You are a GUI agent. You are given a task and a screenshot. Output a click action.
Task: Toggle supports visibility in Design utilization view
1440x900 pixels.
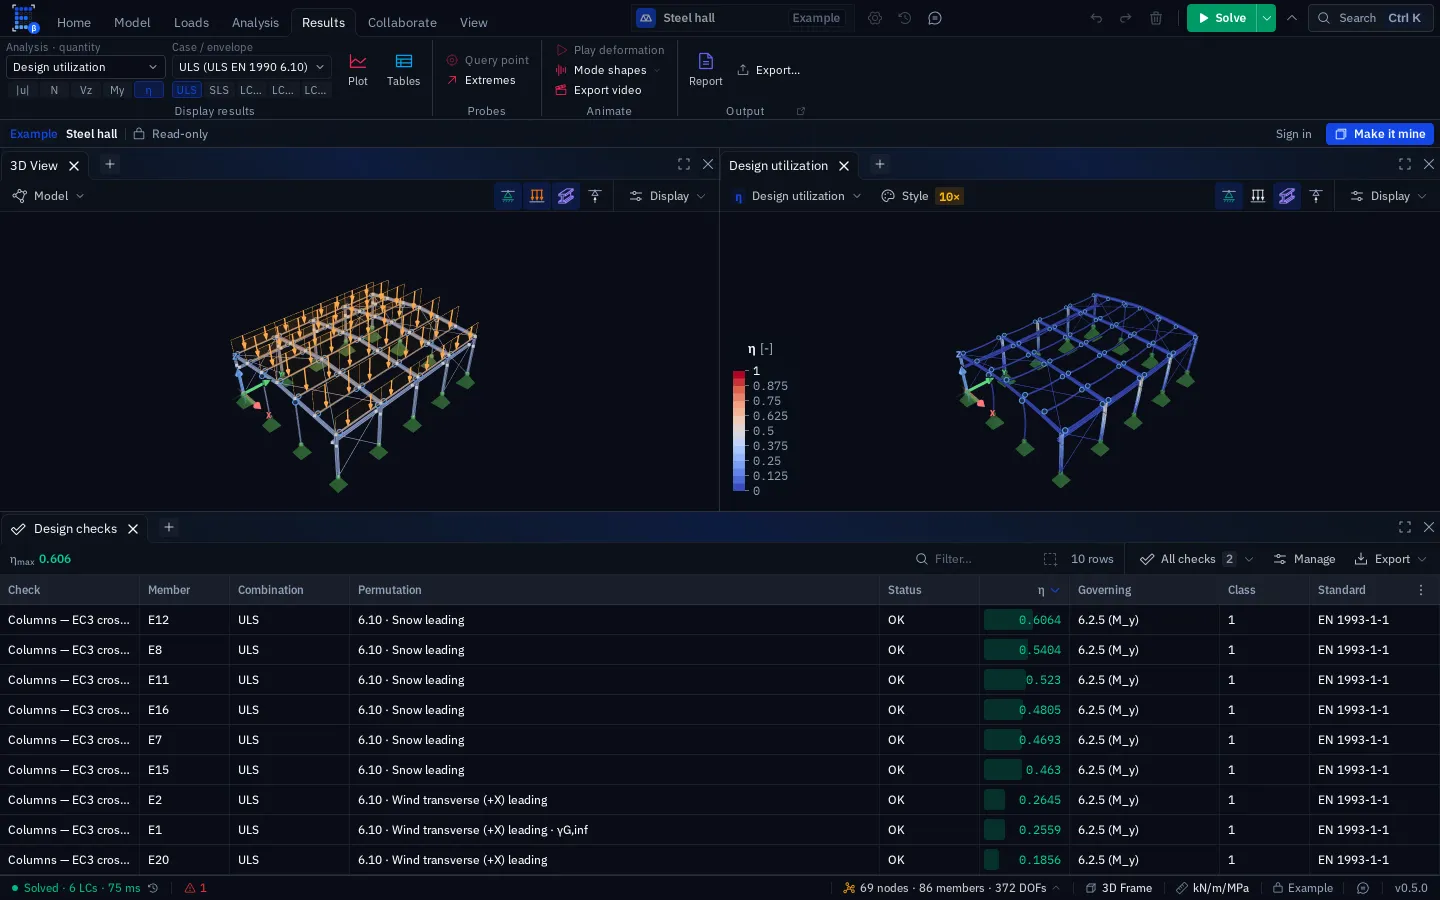click(x=1229, y=196)
